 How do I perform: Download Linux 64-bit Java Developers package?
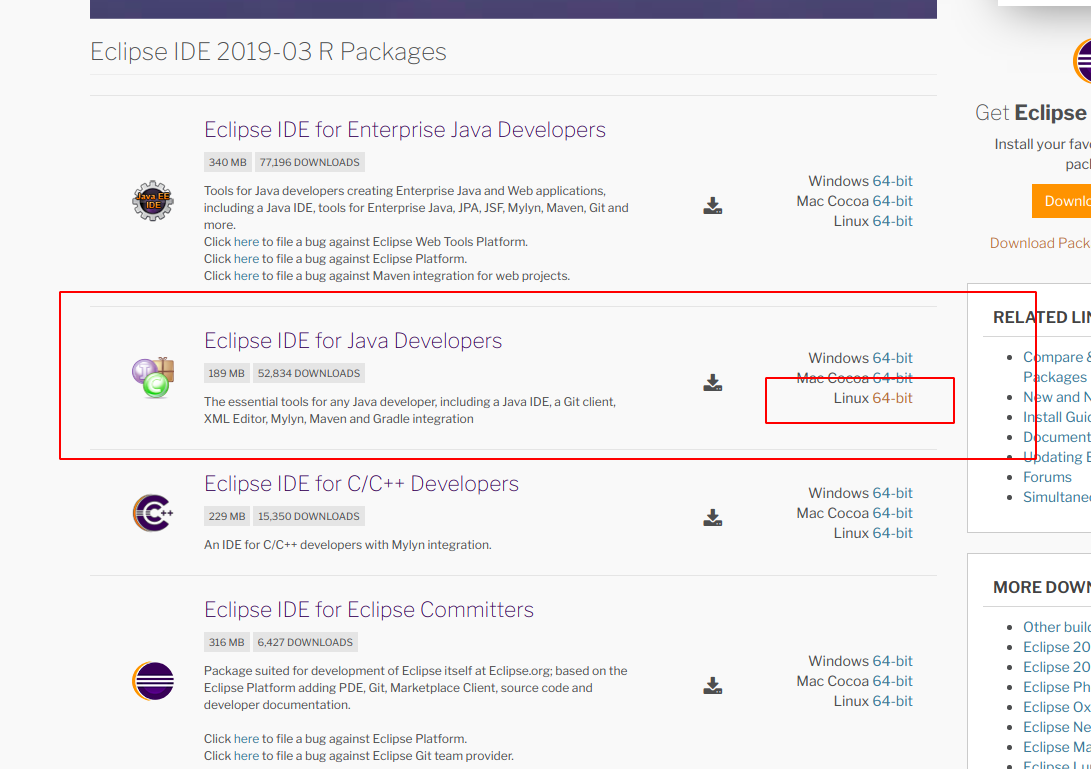pyautogui.click(x=892, y=398)
